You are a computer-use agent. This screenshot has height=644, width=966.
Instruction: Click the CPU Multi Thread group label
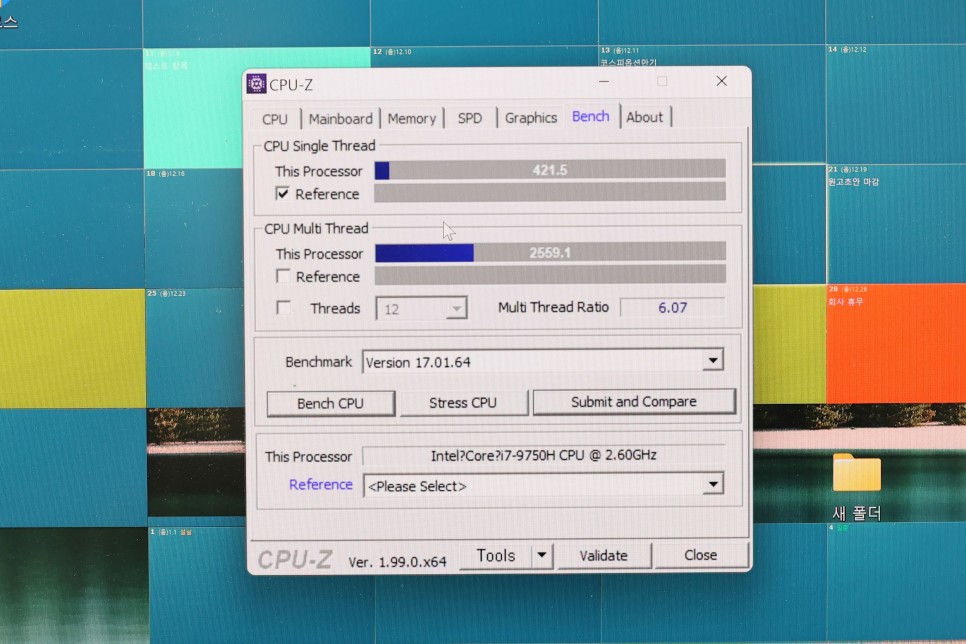pyautogui.click(x=316, y=229)
